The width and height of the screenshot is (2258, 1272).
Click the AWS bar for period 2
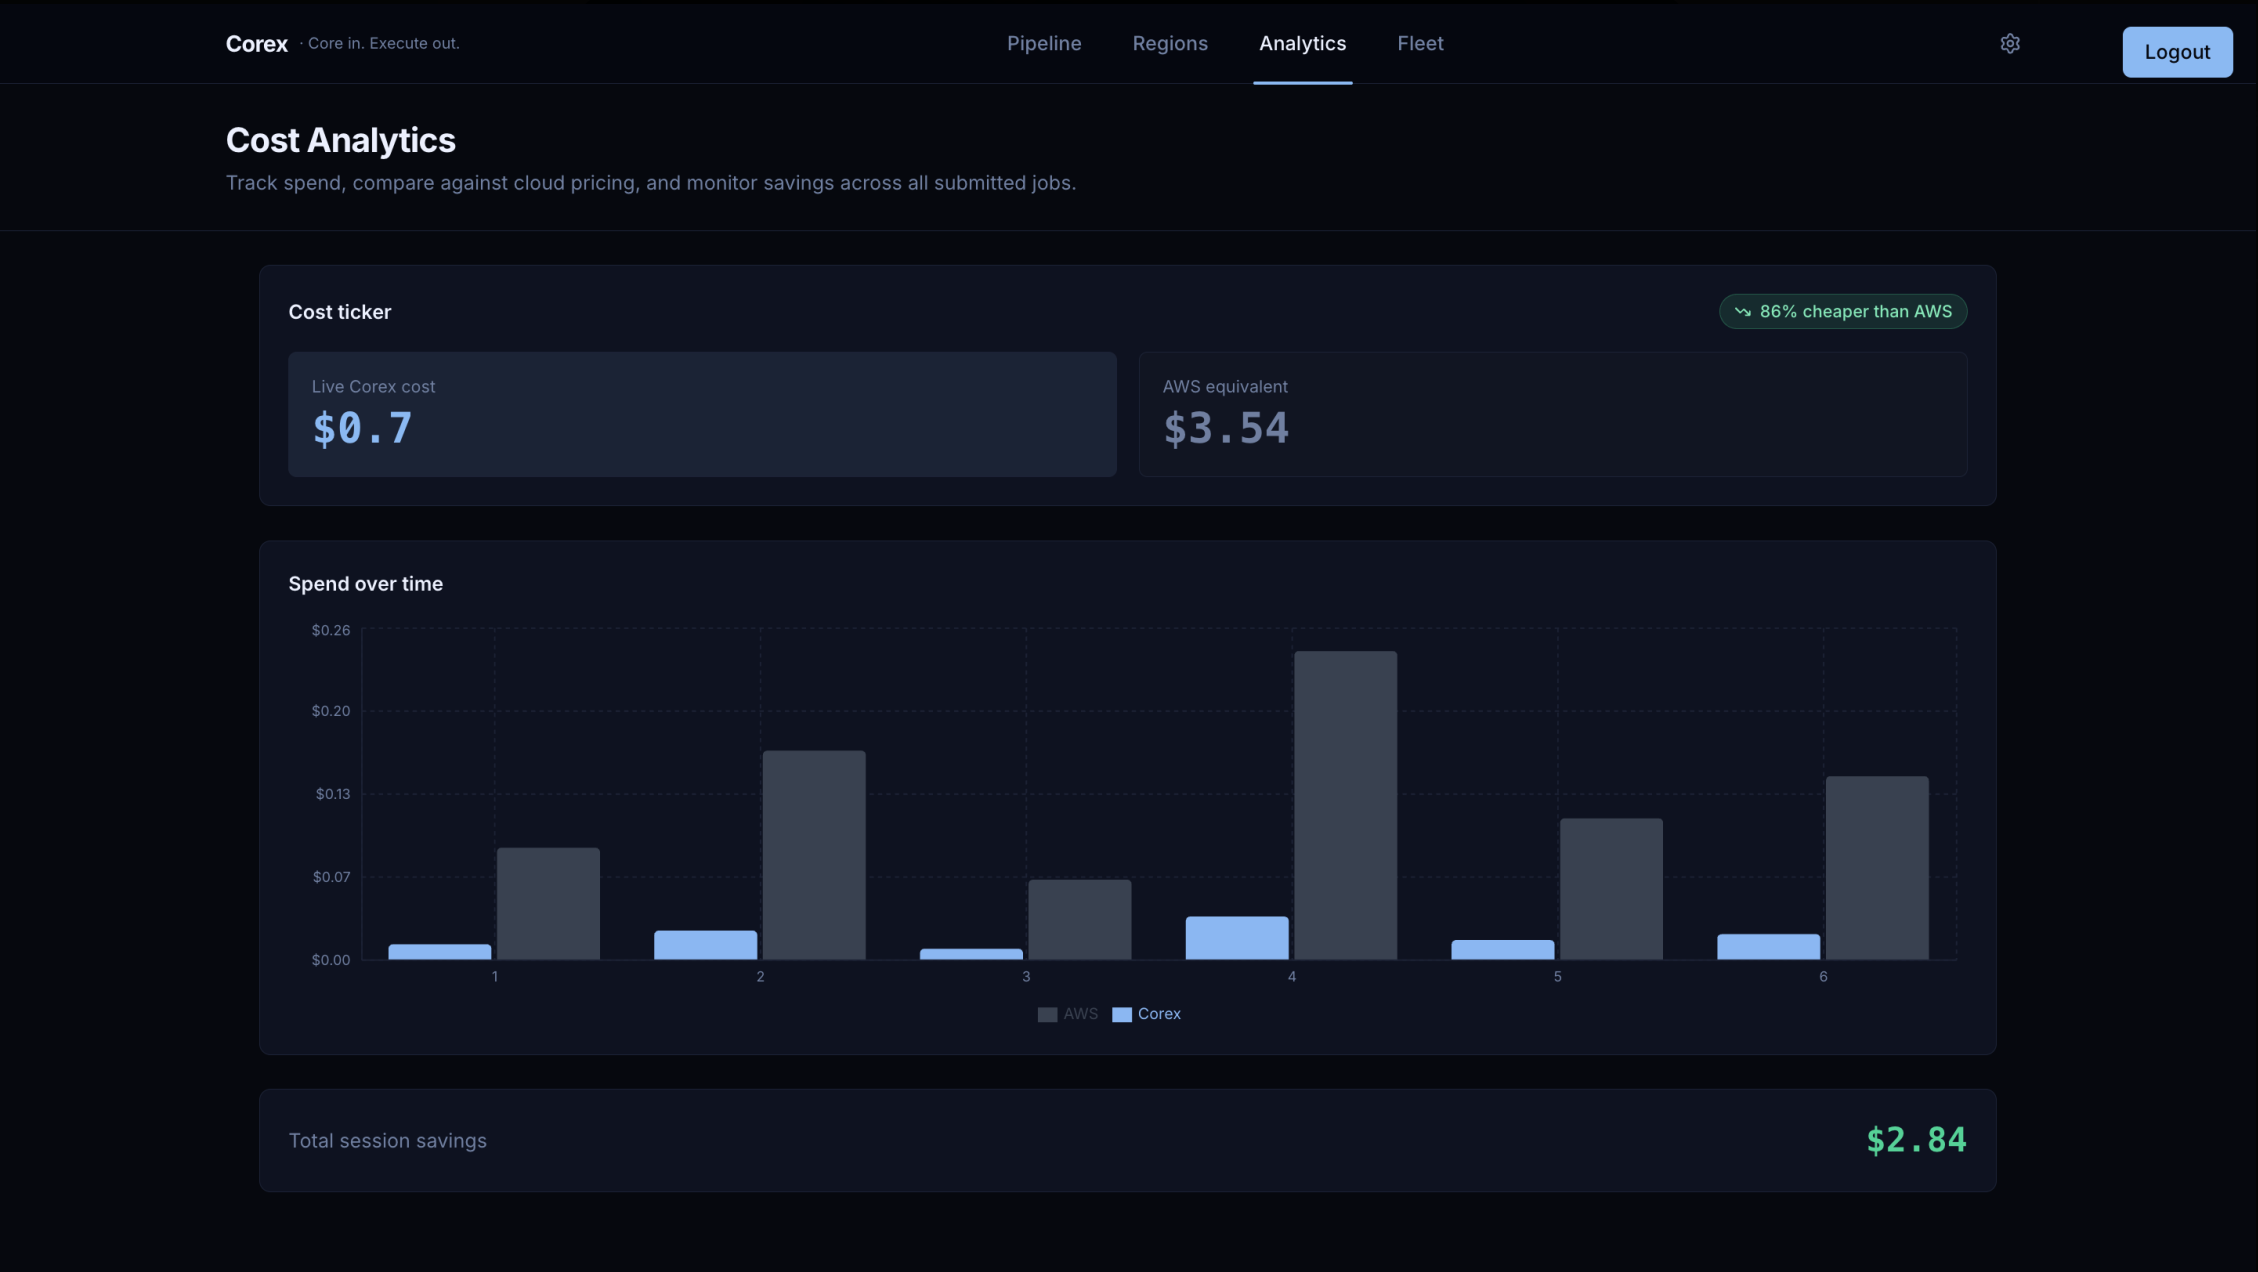(x=814, y=855)
